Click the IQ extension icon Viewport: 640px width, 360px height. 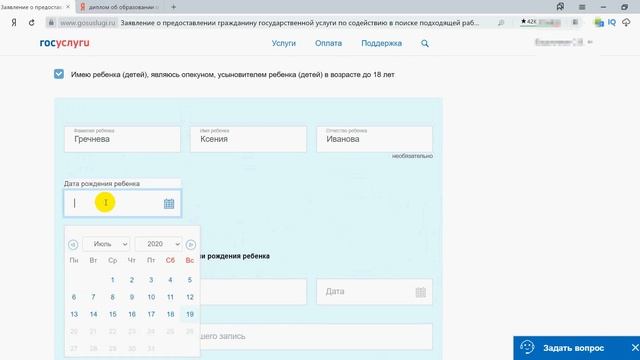pyautogui.click(x=611, y=22)
